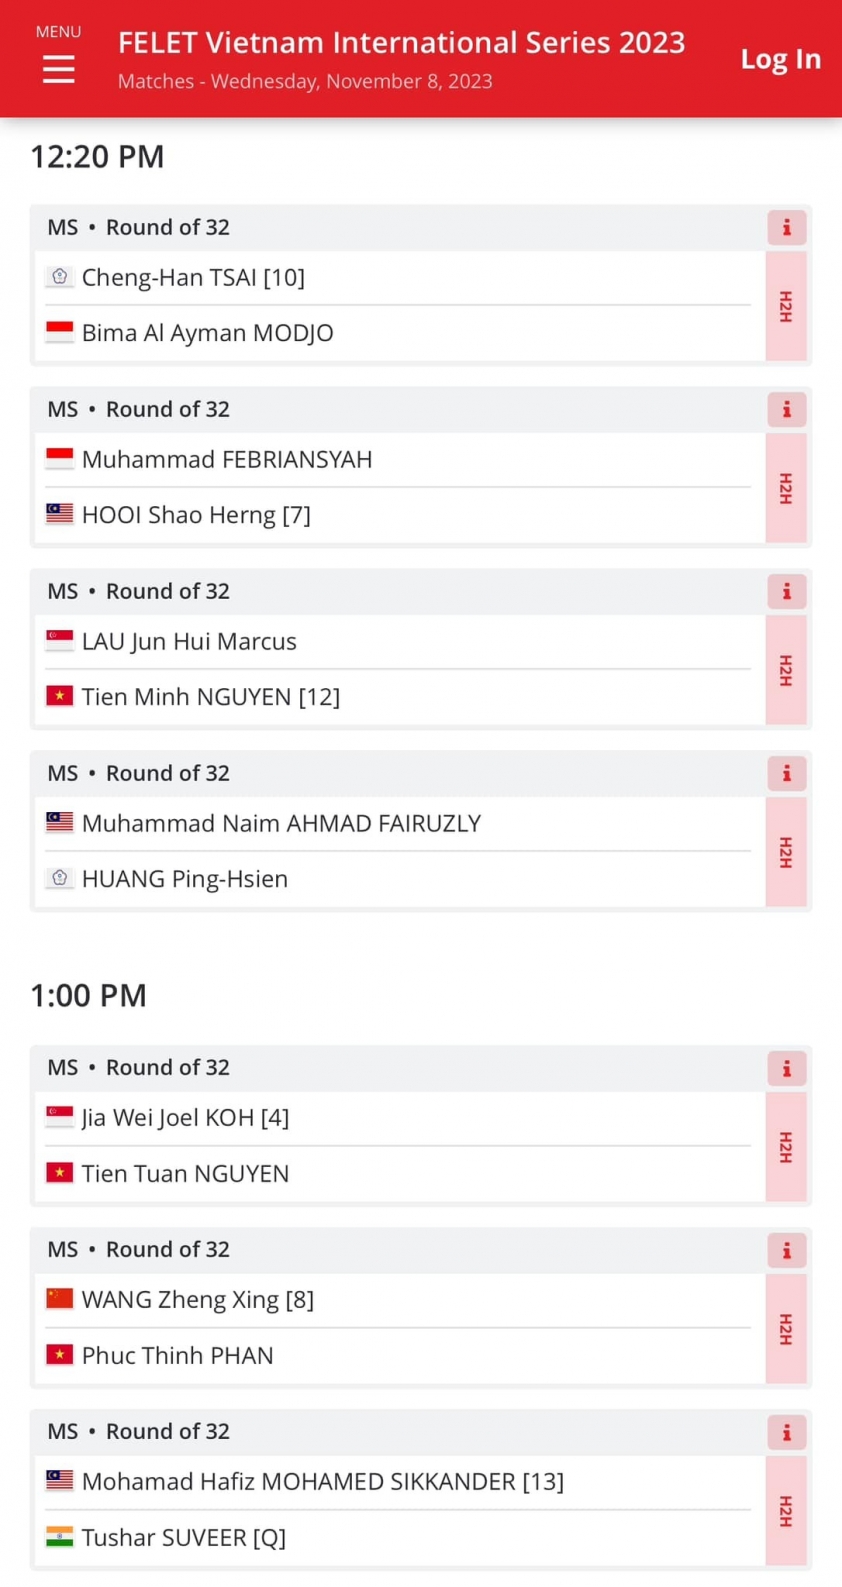View H2H for TSAI vs MODJO
This screenshot has height=1587, width=842.
click(786, 306)
